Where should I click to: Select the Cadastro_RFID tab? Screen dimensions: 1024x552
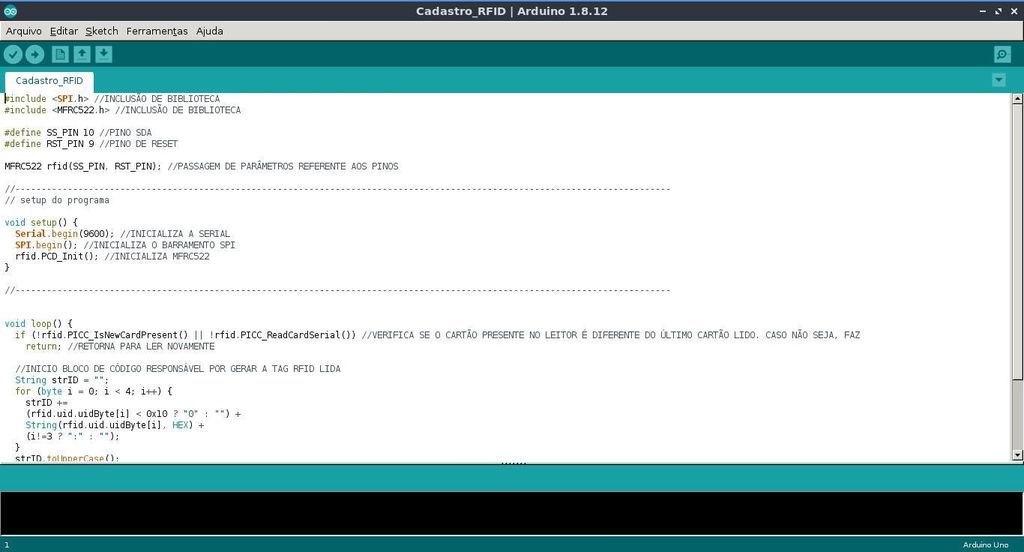pyautogui.click(x=49, y=81)
